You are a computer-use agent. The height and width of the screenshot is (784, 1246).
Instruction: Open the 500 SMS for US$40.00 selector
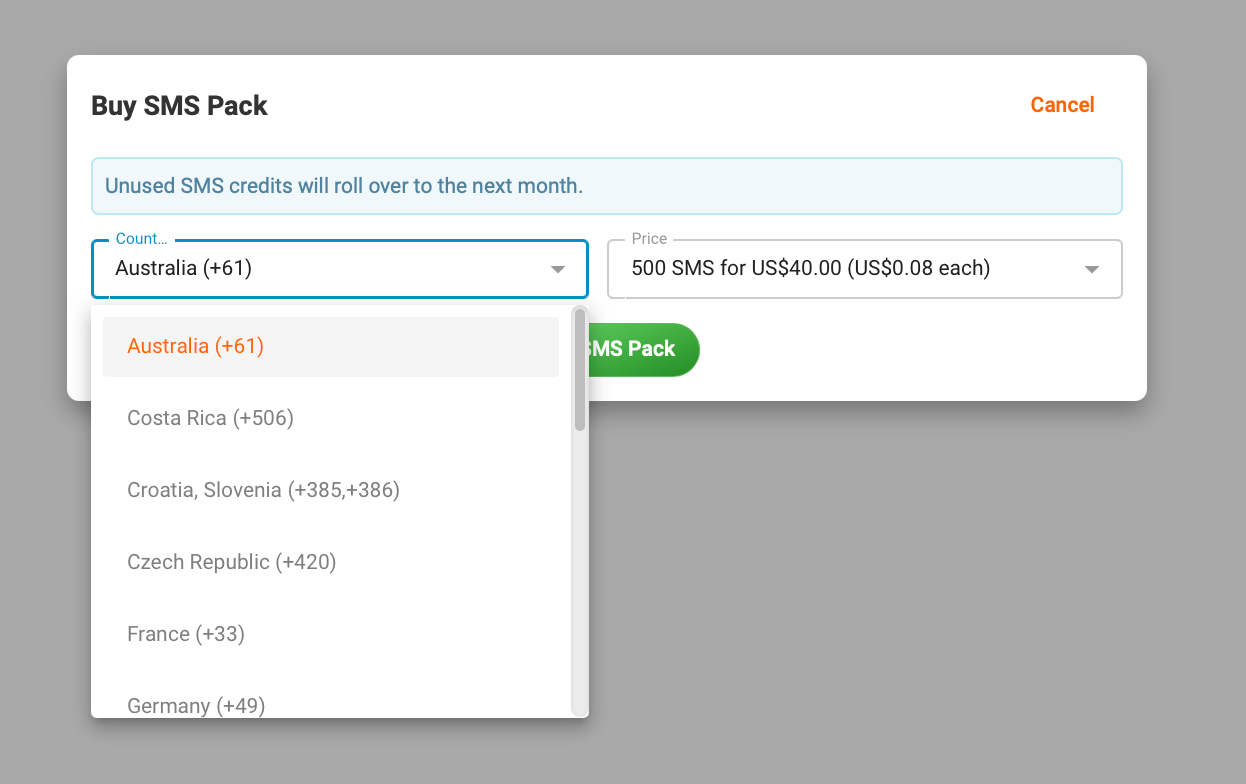coord(810,268)
